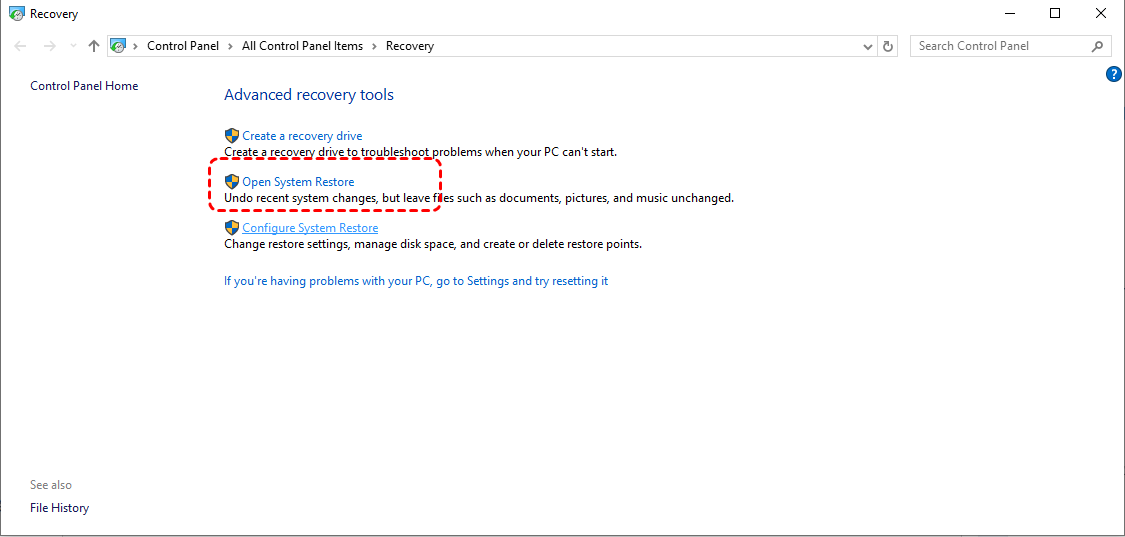Click the Advanced recovery tools heading
The height and width of the screenshot is (537, 1125).
(309, 95)
